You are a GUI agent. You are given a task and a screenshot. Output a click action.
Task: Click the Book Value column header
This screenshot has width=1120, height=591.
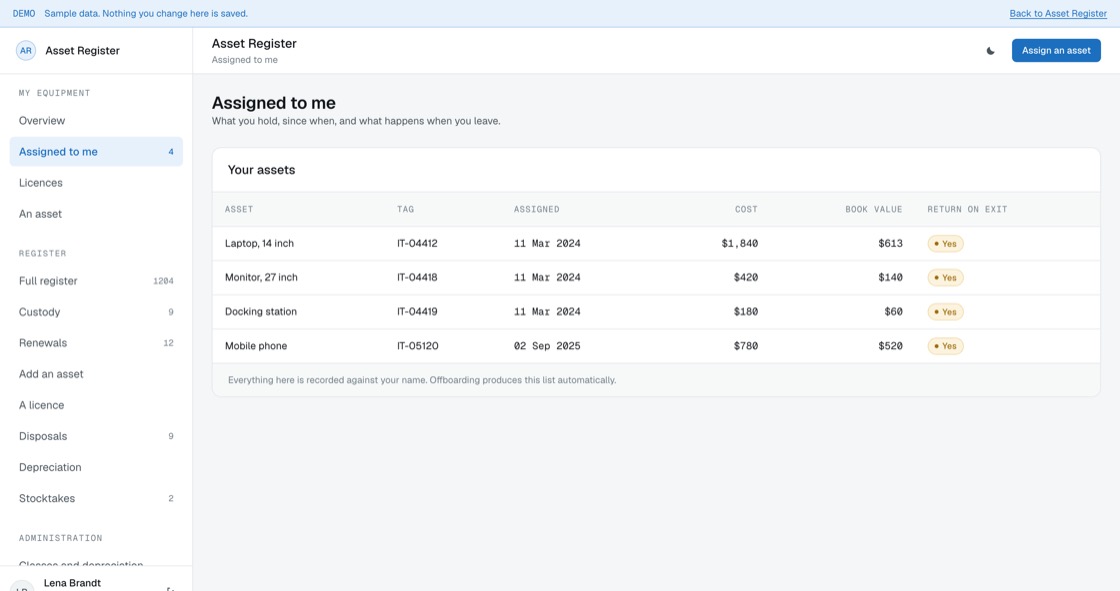[874, 209]
